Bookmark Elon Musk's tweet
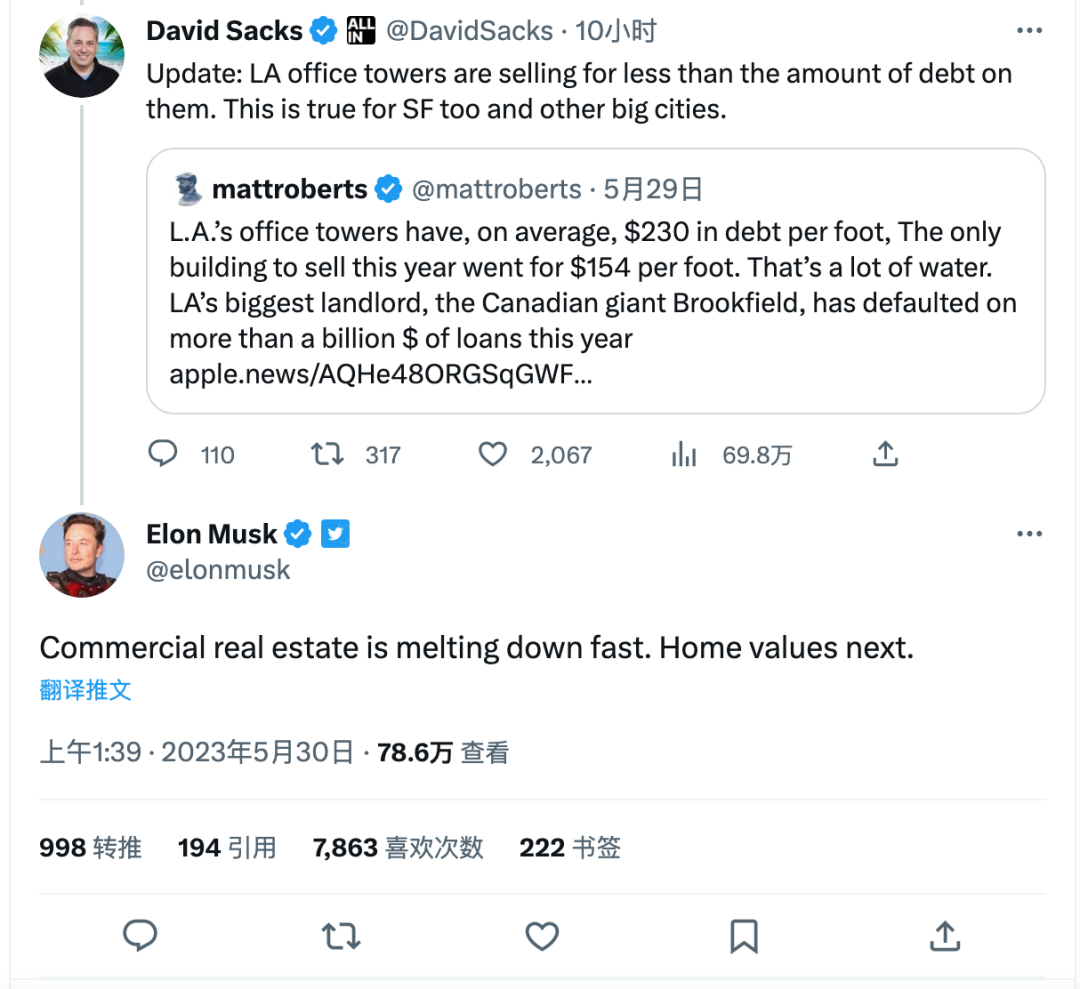Image resolution: width=1080 pixels, height=989 pixels. (743, 936)
